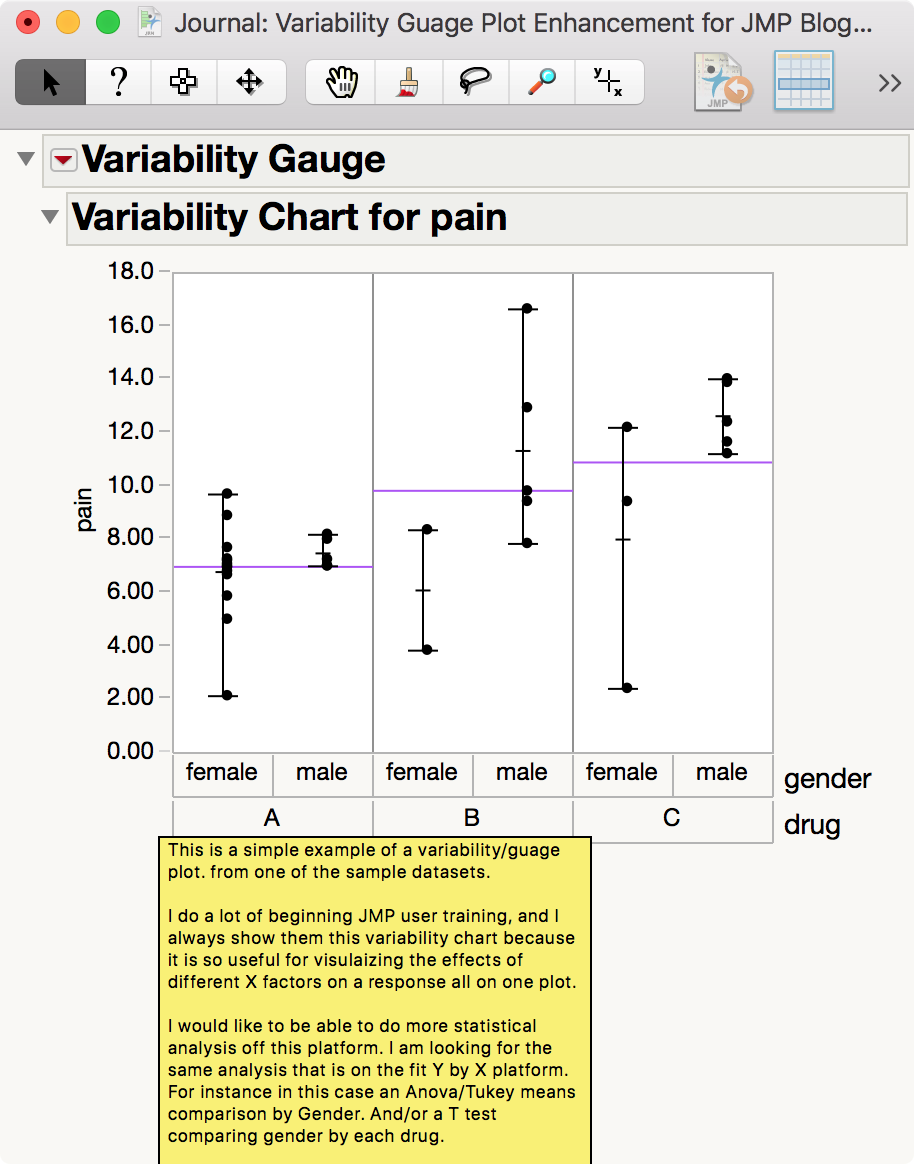The width and height of the screenshot is (914, 1164).
Task: Select the Selection crosshair tool
Action: (x=184, y=82)
